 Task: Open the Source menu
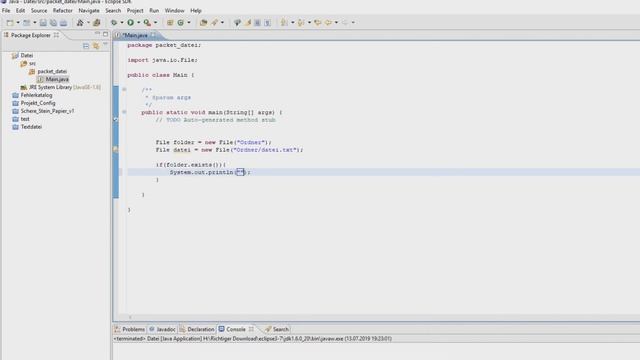click(39, 11)
